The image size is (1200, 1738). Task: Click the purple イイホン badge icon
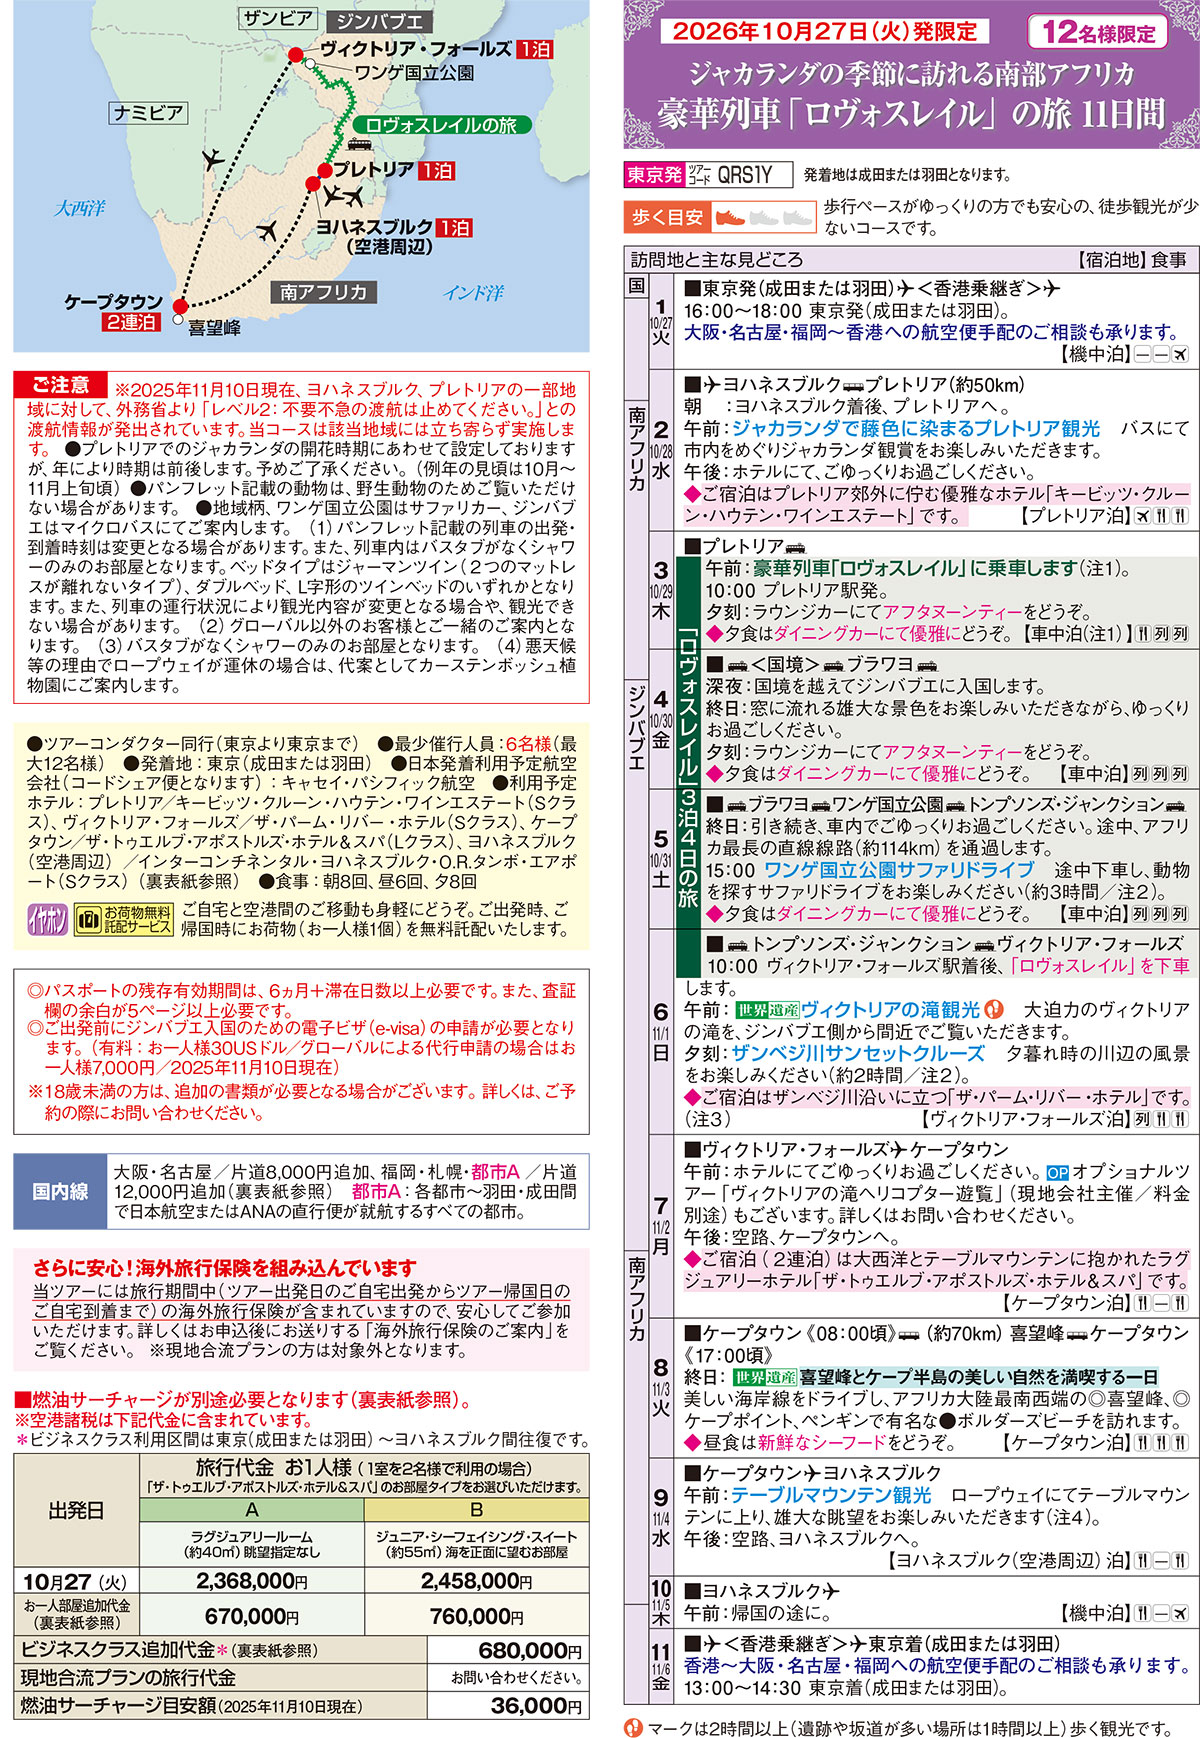coord(47,920)
